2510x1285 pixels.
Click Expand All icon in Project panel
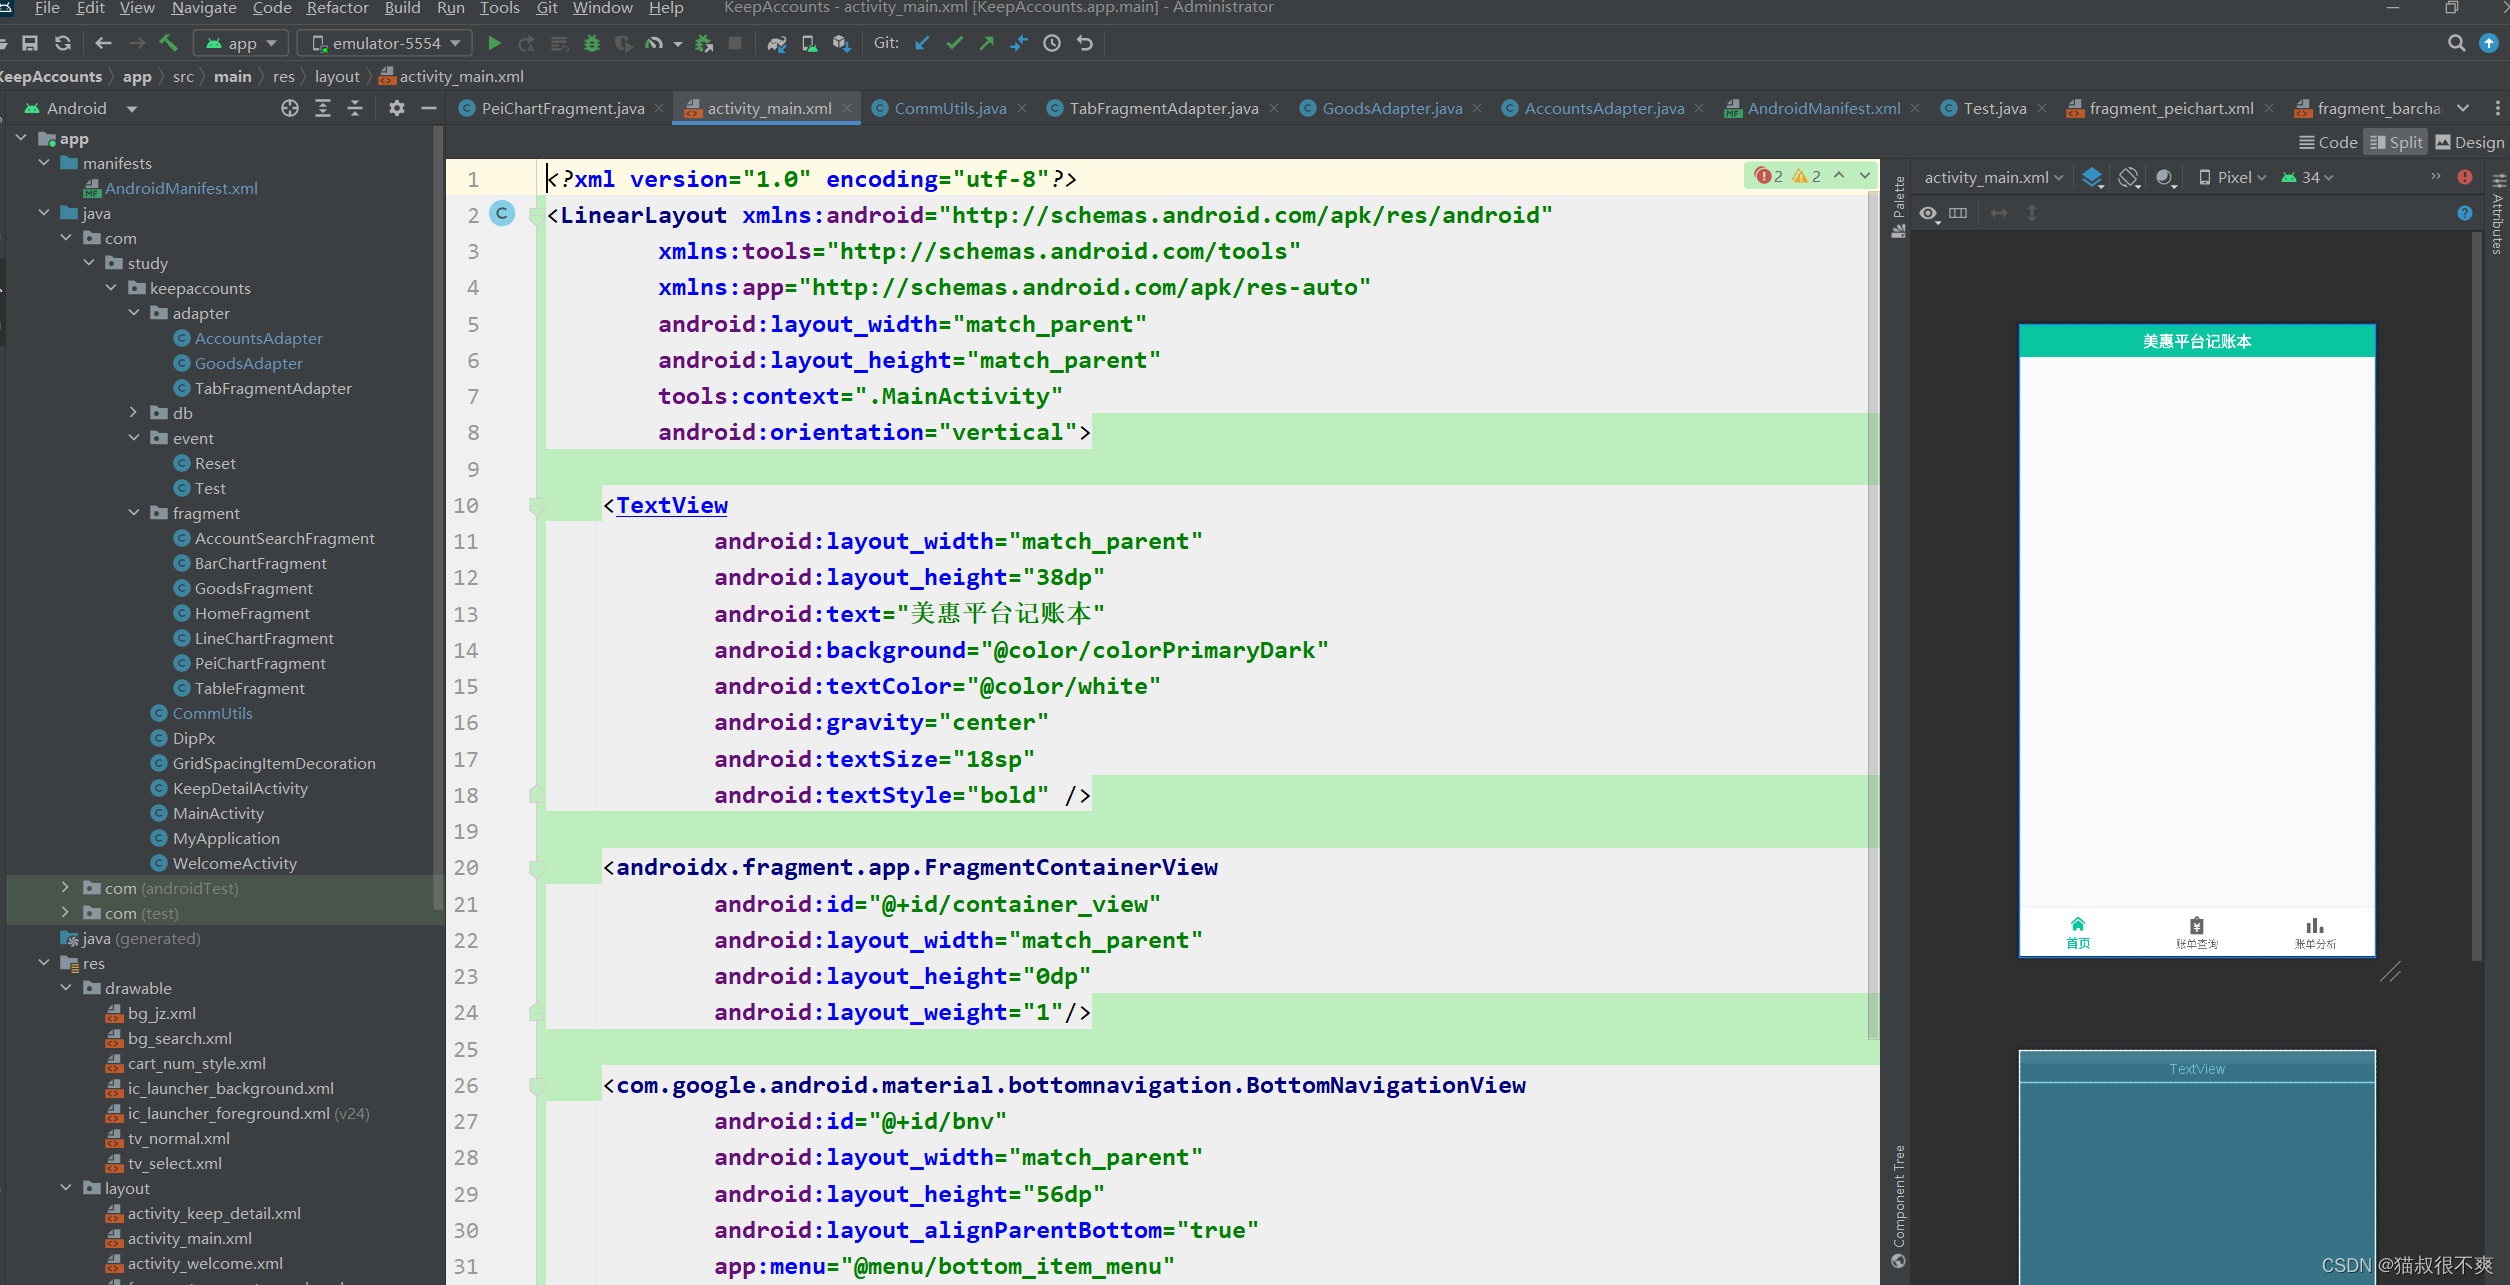click(x=323, y=108)
